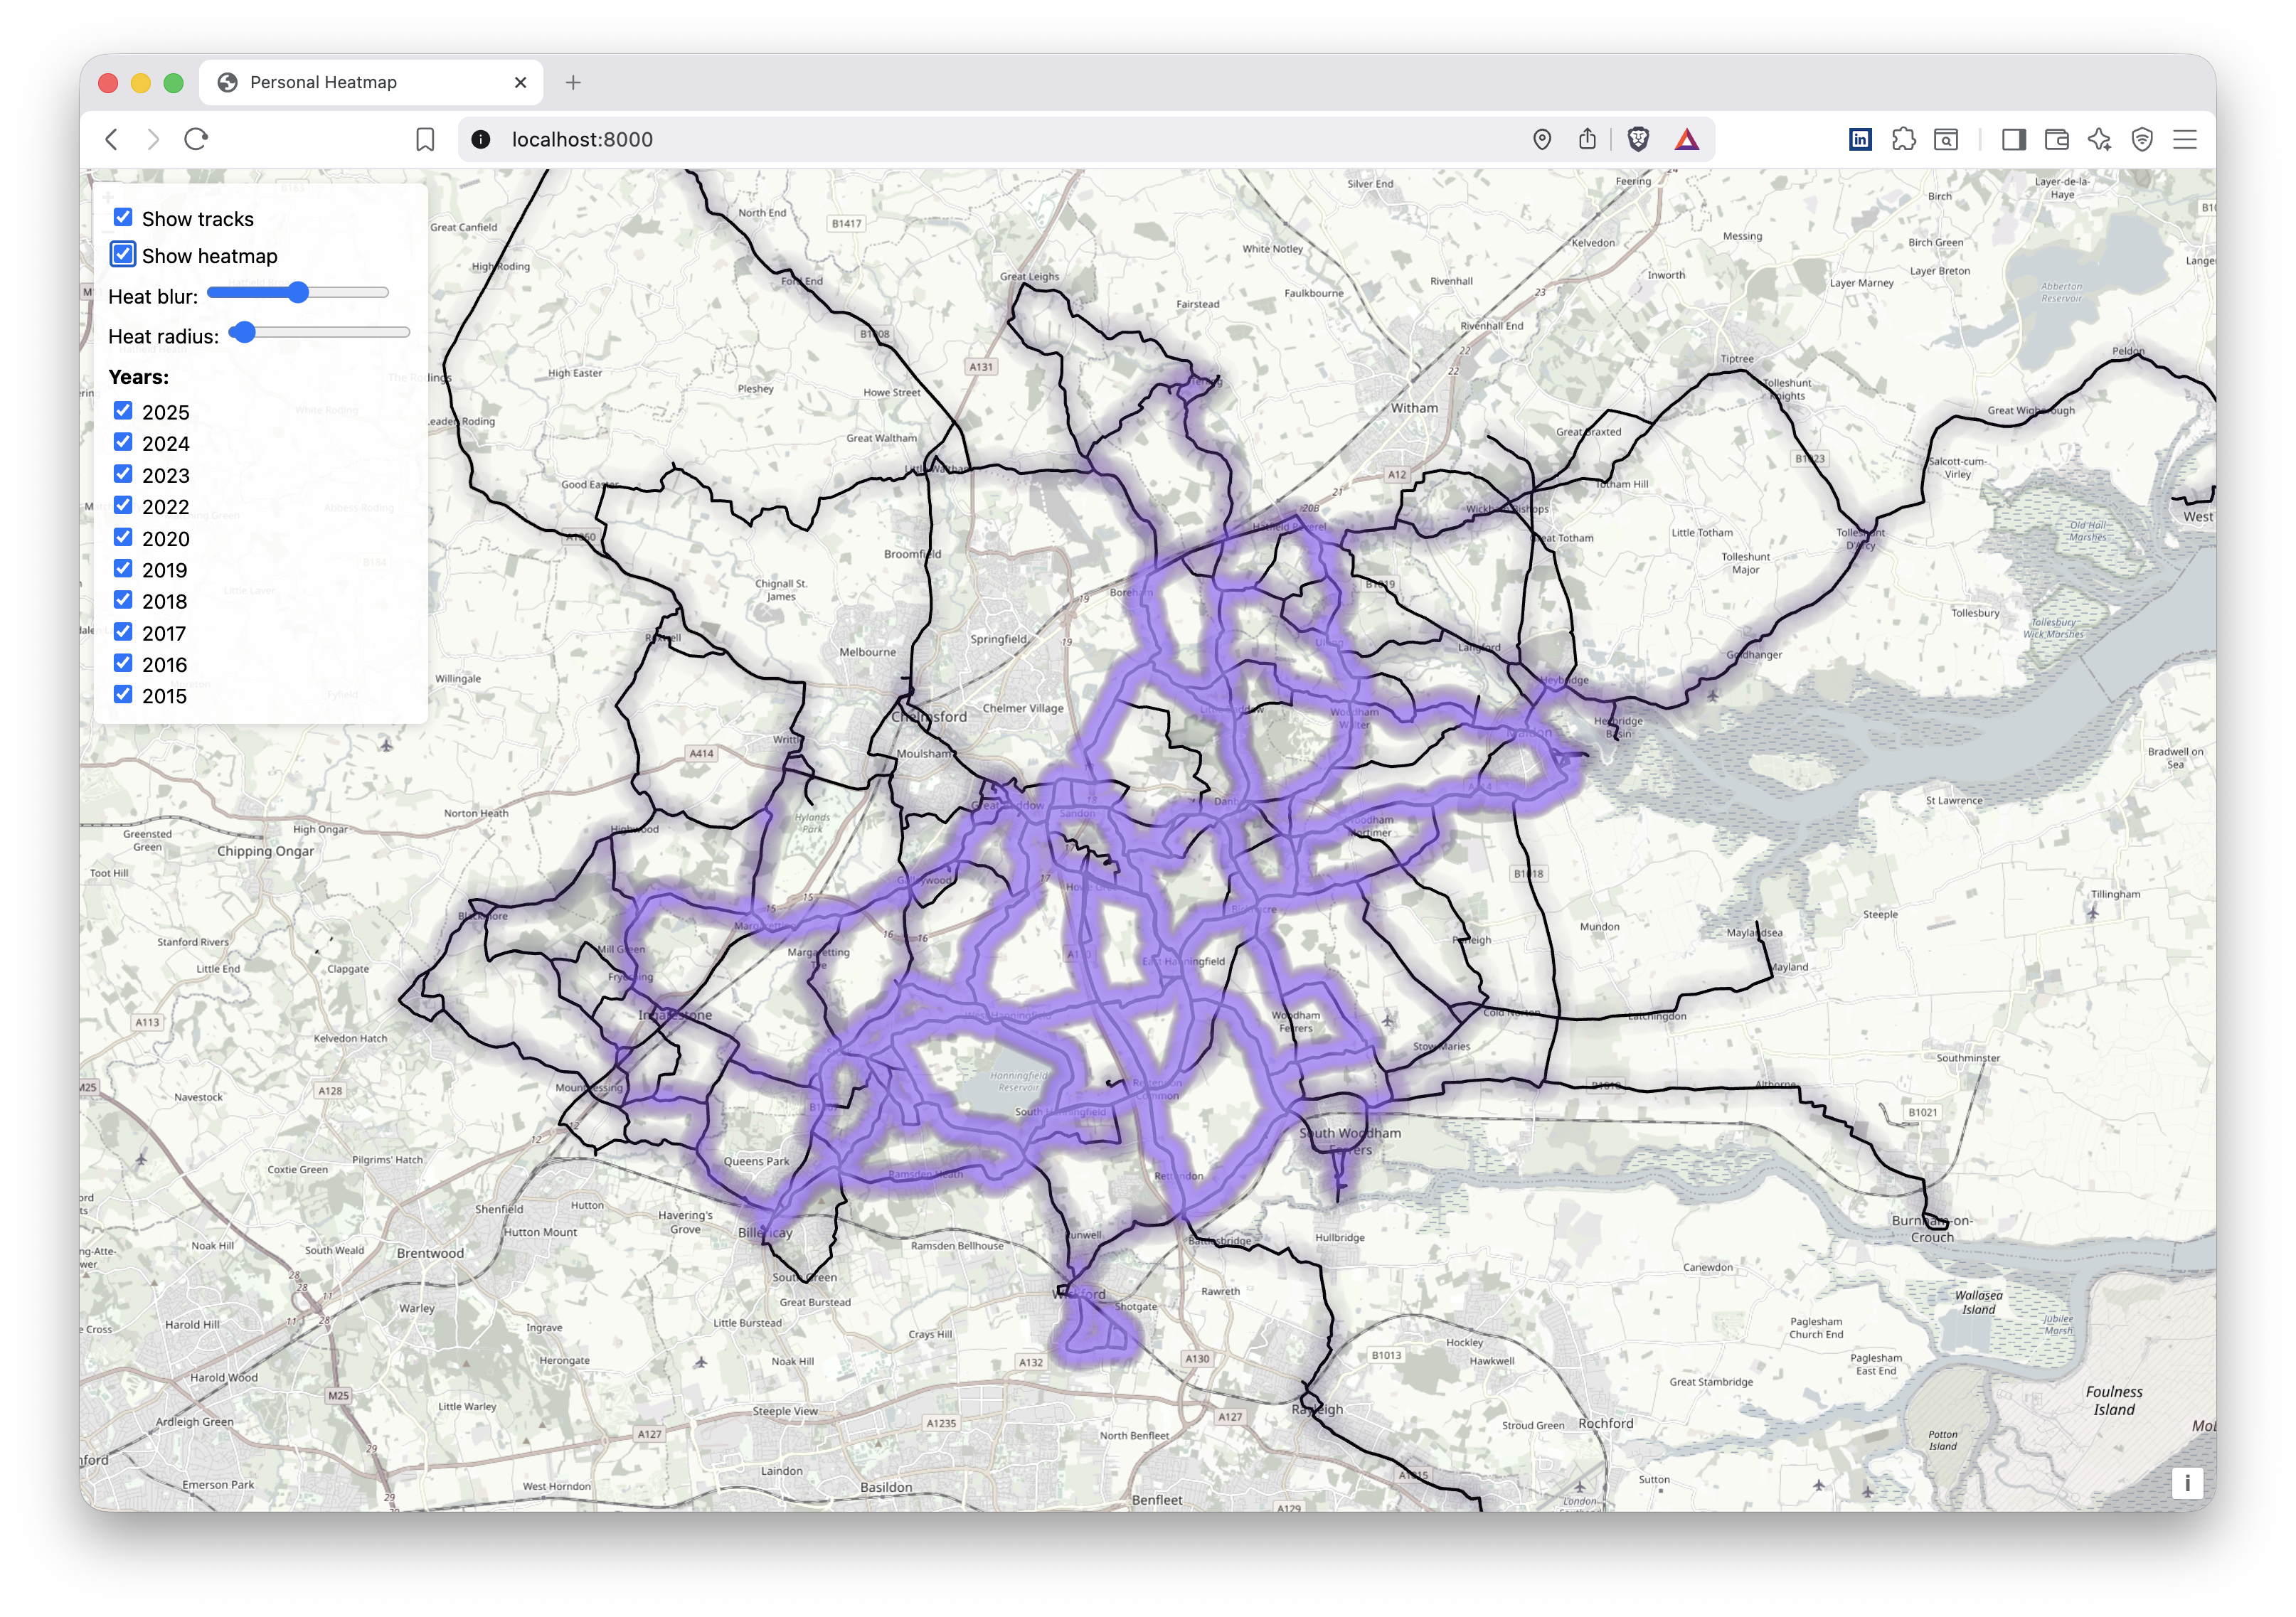Open Brave Shields settings

point(1639,139)
